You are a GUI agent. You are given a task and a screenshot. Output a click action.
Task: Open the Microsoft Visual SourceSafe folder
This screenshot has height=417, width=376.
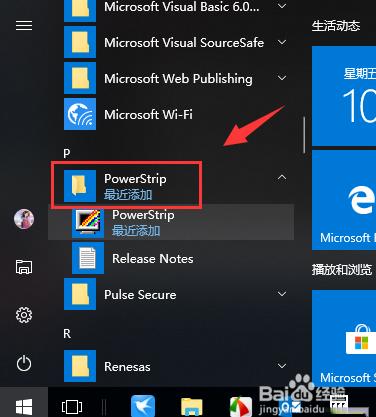pos(171,42)
